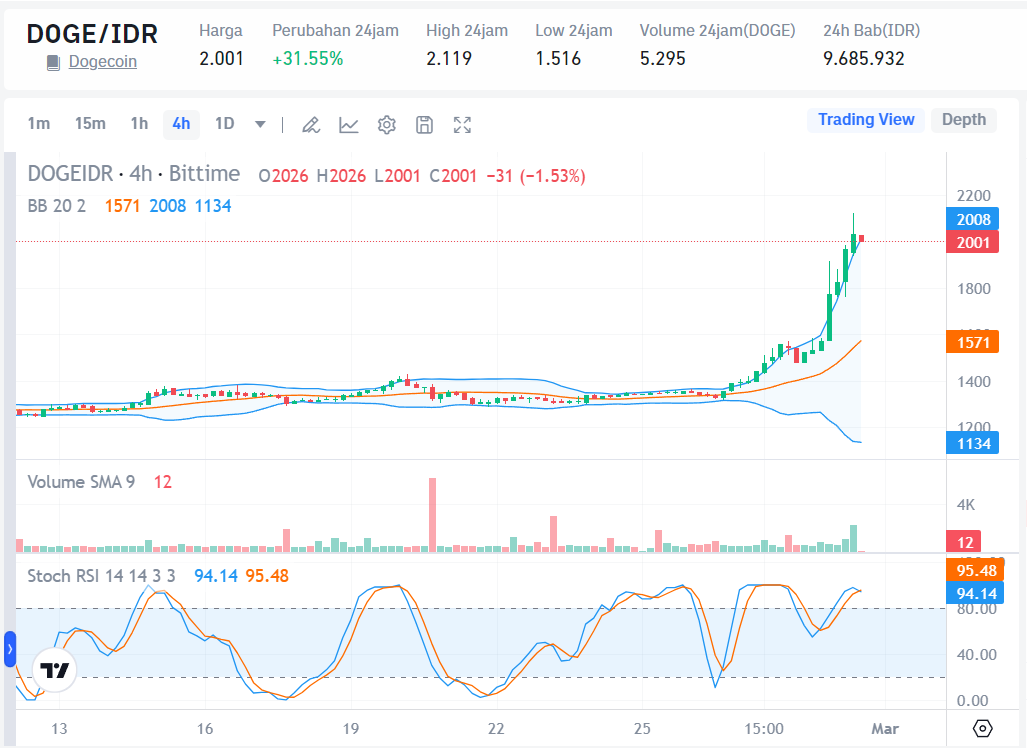The height and width of the screenshot is (748, 1027).
Task: Click the Harga price value 2.001
Action: click(221, 59)
